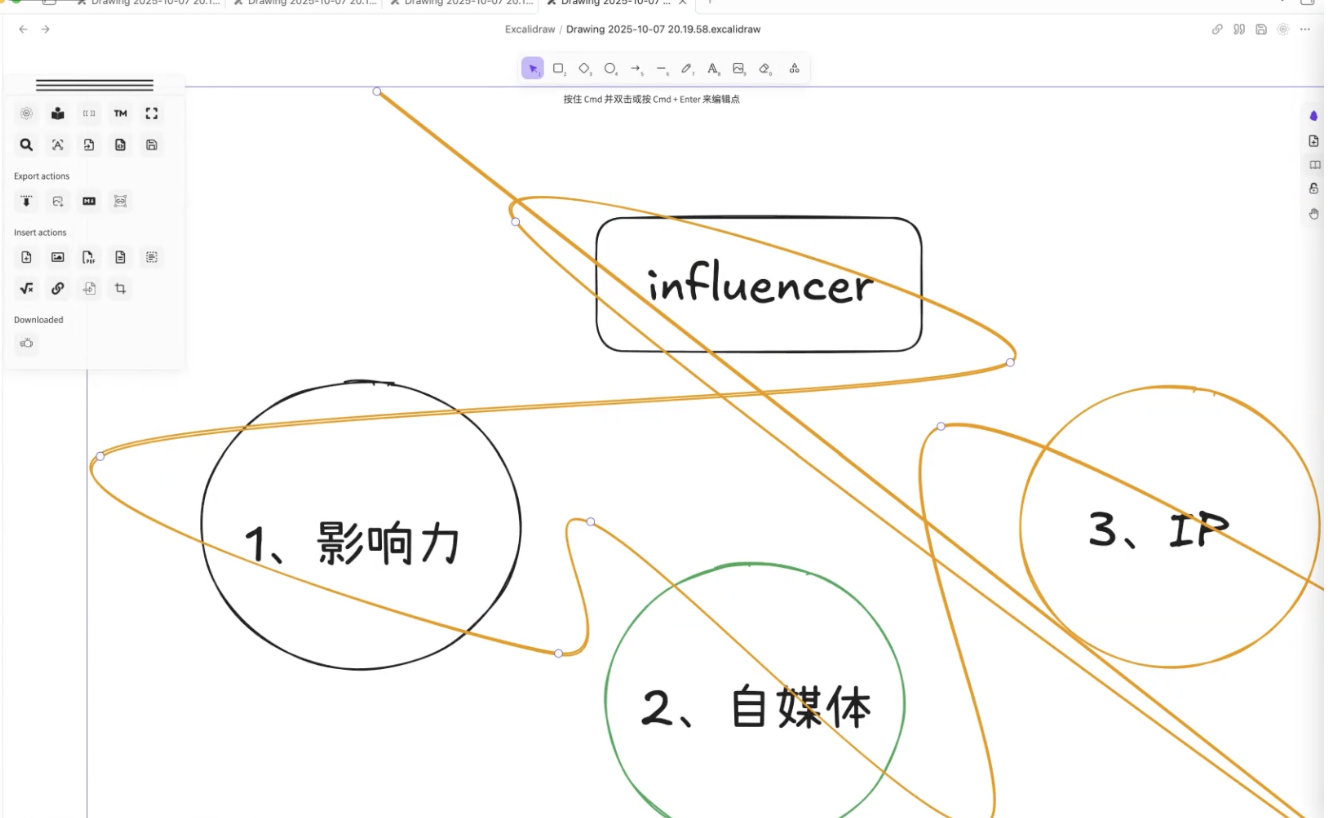The height and width of the screenshot is (818, 1332).
Task: Click the "Export actions" section label
Action: 42,176
